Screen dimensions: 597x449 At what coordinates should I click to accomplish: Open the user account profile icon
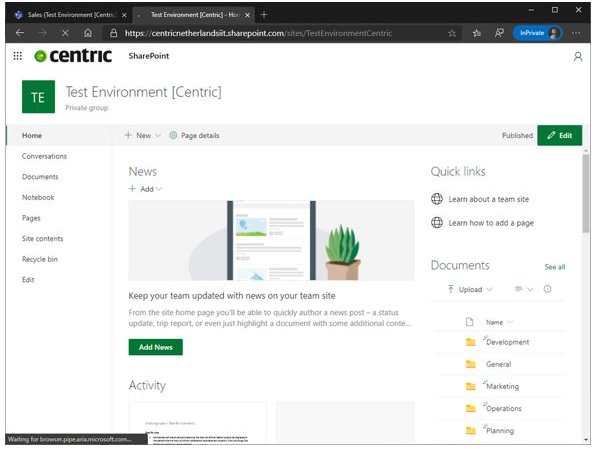tap(578, 57)
